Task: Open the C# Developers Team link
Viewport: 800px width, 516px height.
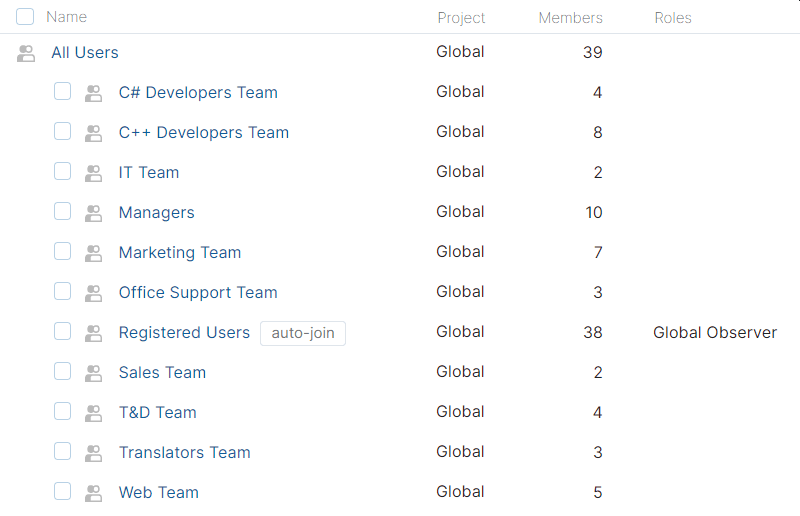Action: click(x=198, y=92)
